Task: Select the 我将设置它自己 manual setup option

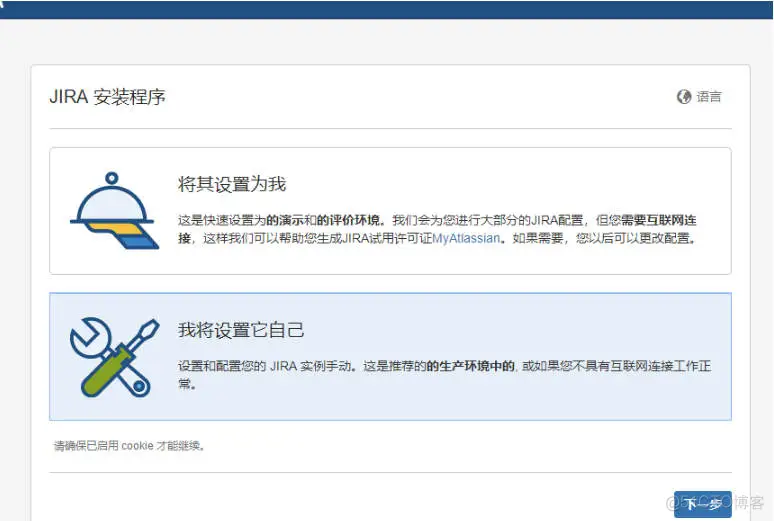Action: tap(390, 357)
